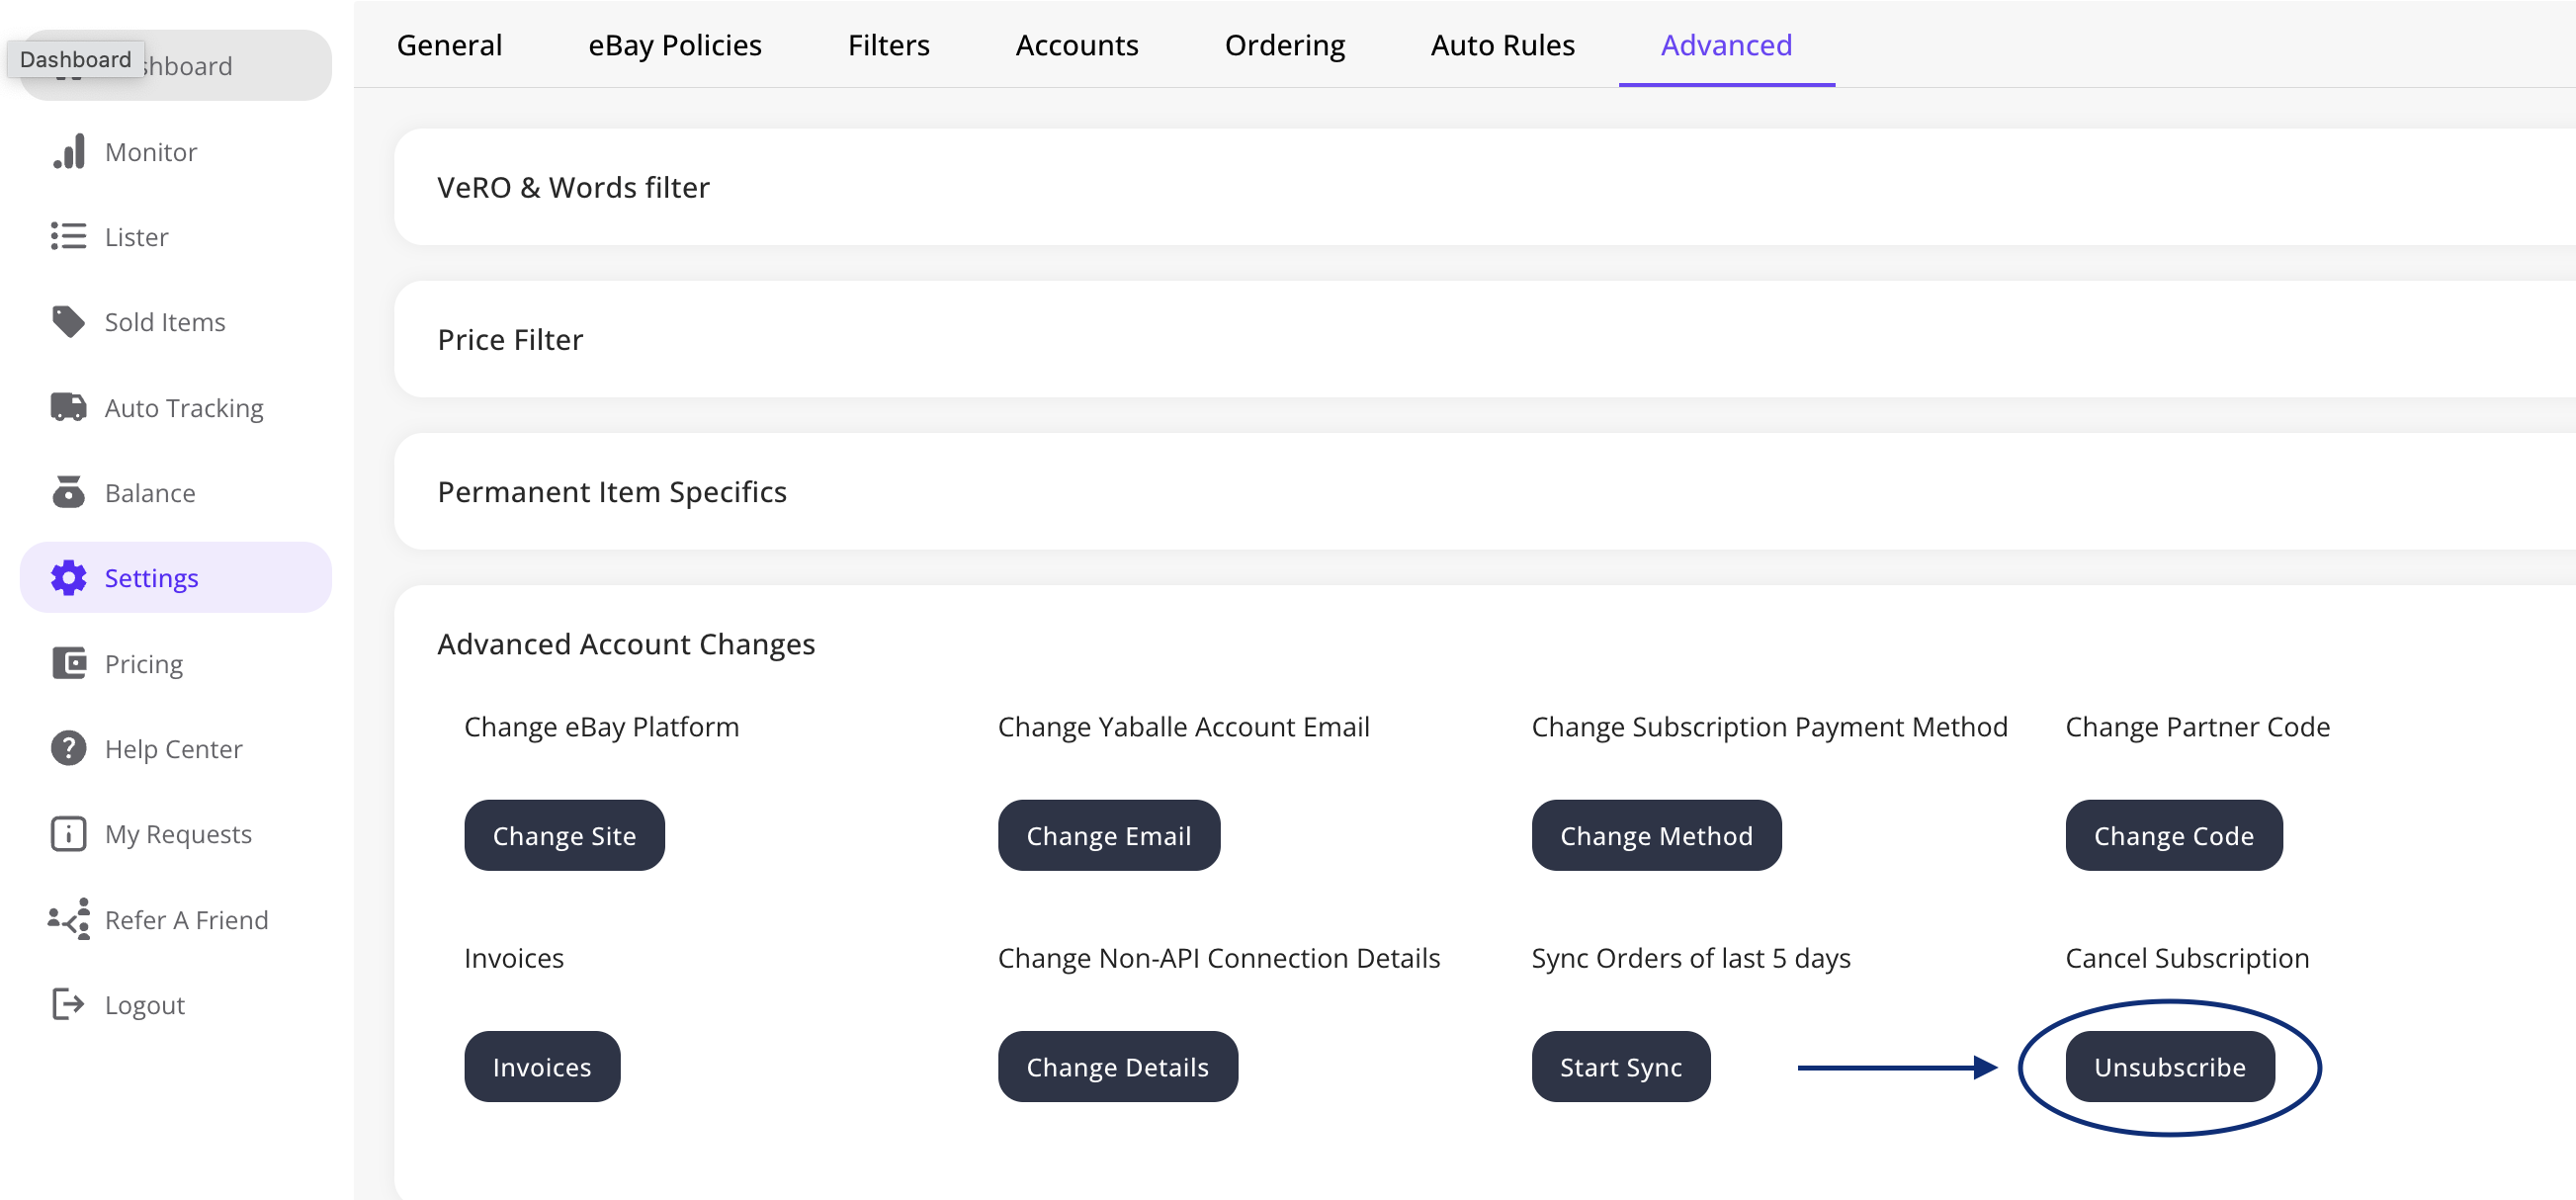Switch to the eBay Policies tab
Viewport: 2576px width, 1200px height.
675,45
